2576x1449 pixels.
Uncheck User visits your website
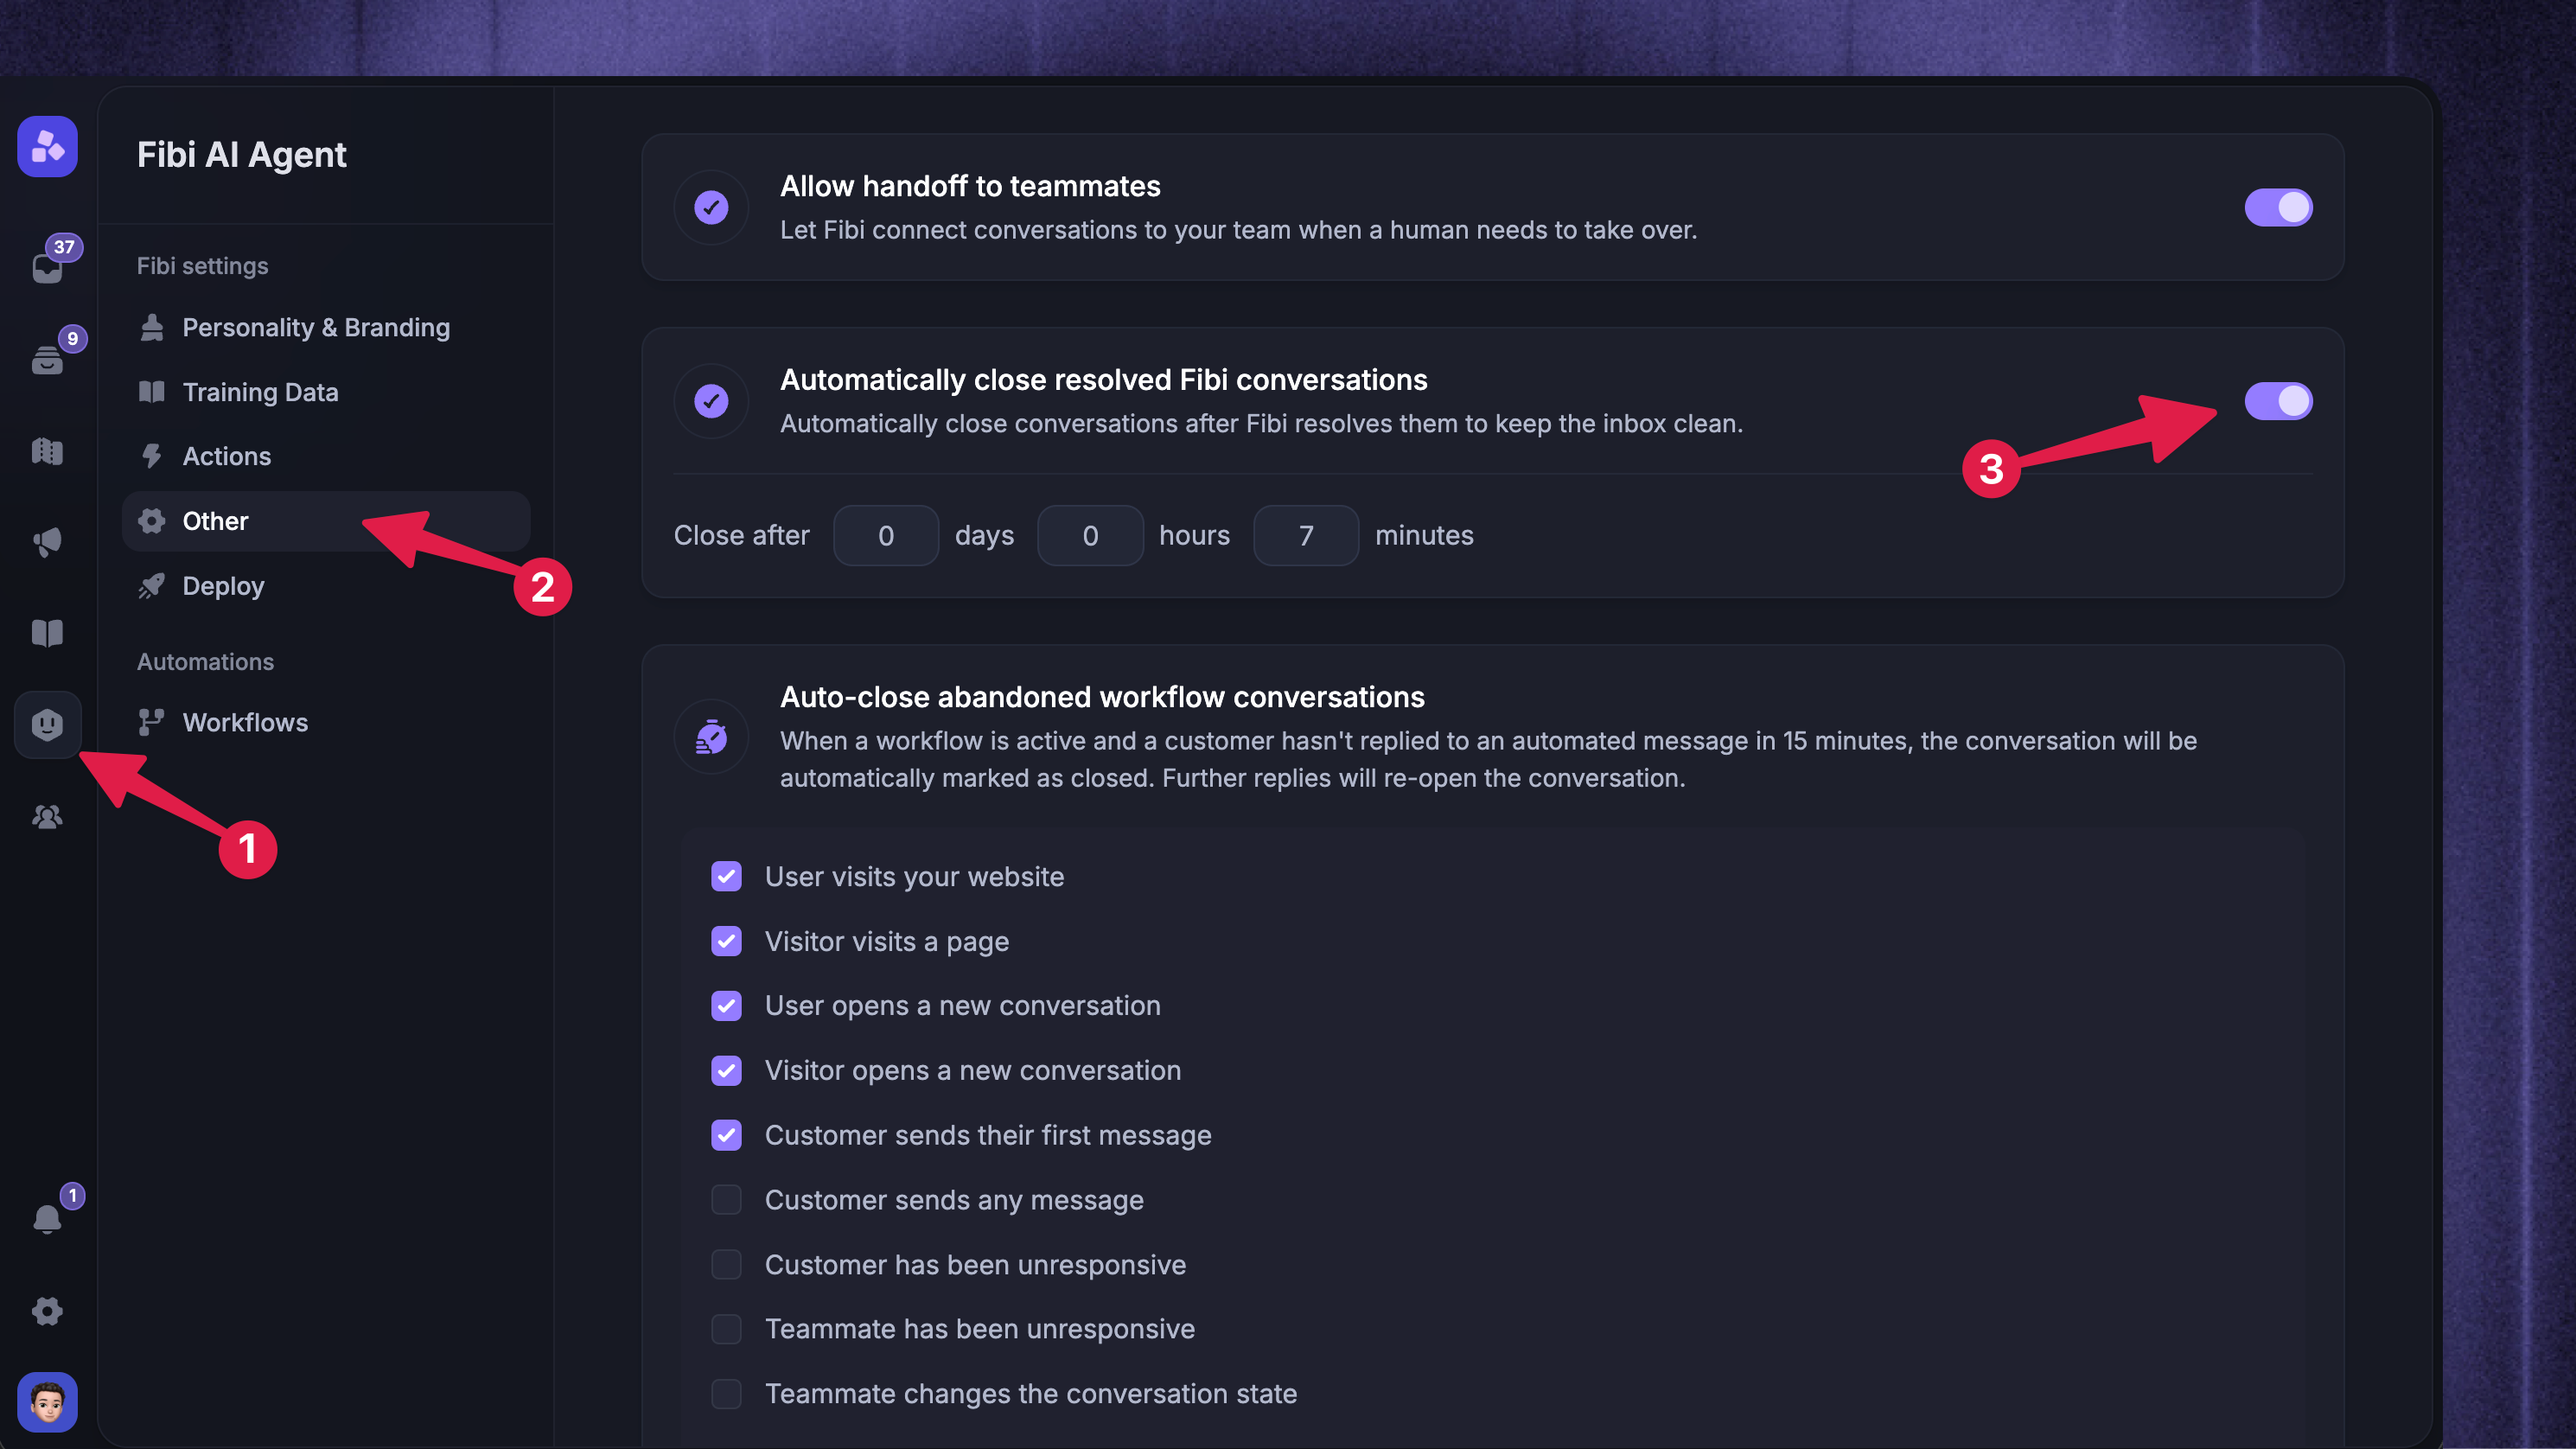[x=726, y=876]
